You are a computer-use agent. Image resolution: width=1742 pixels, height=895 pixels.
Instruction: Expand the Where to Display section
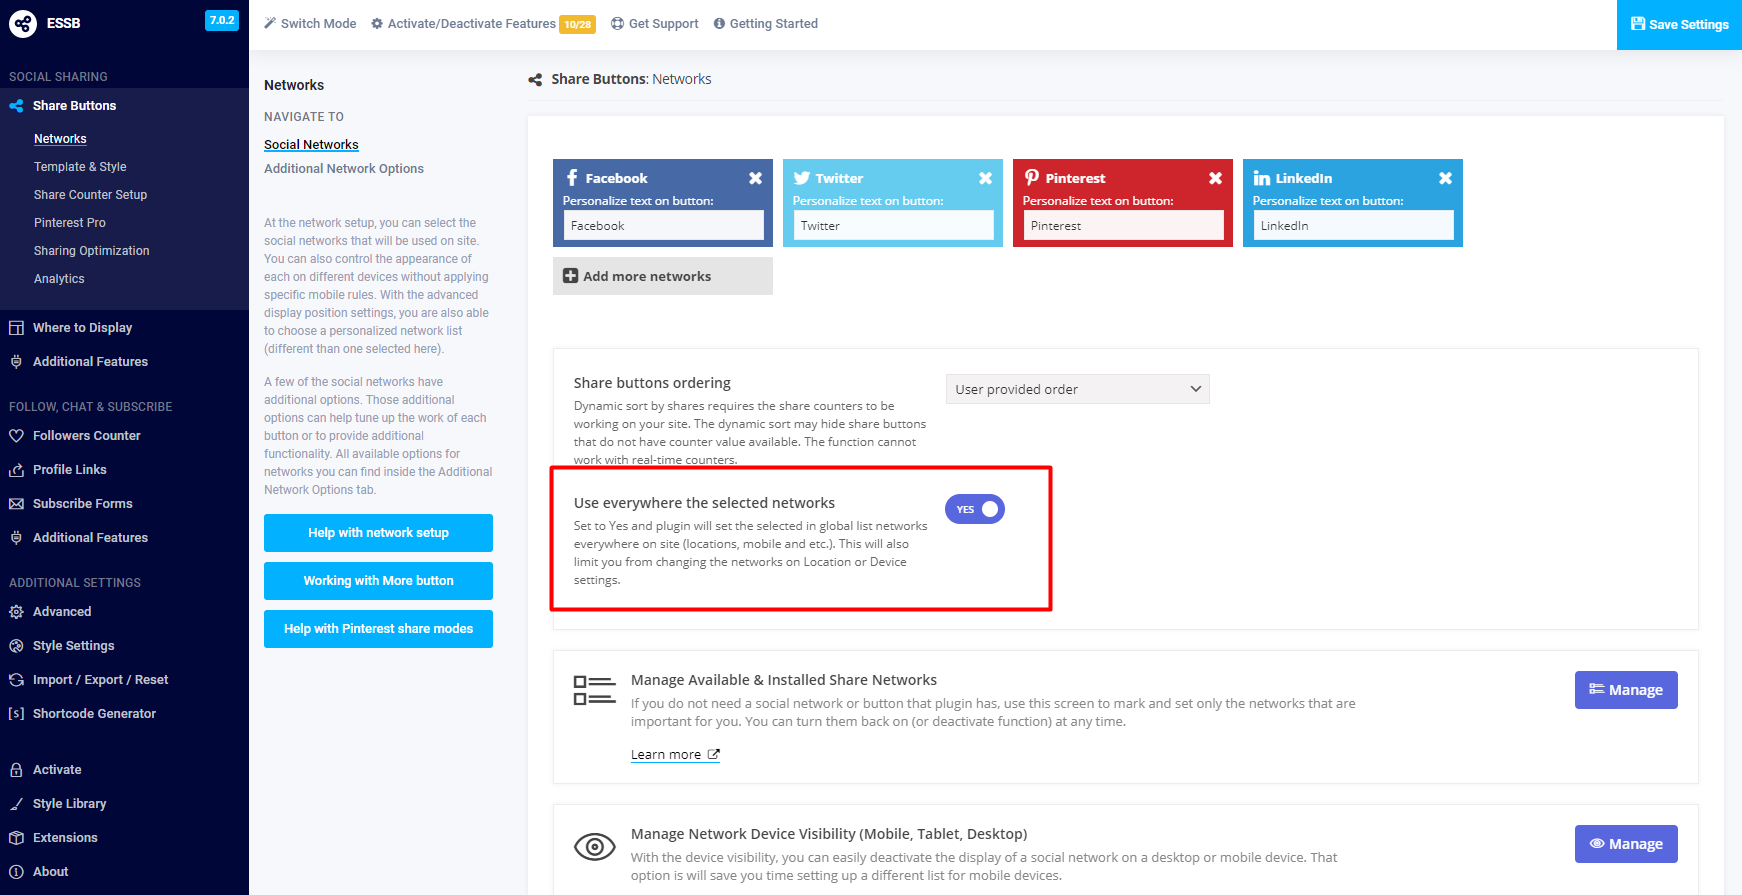(x=82, y=328)
